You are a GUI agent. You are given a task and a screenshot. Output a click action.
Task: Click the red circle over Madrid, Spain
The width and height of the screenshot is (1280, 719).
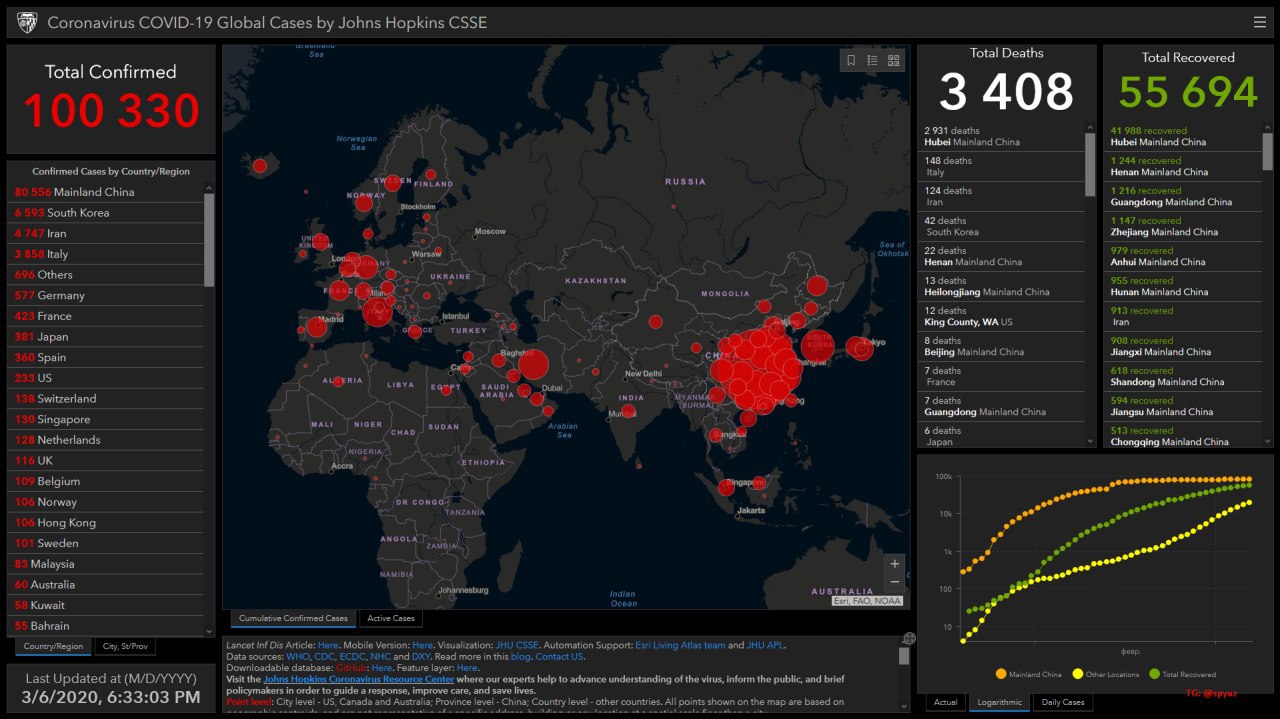(317, 327)
